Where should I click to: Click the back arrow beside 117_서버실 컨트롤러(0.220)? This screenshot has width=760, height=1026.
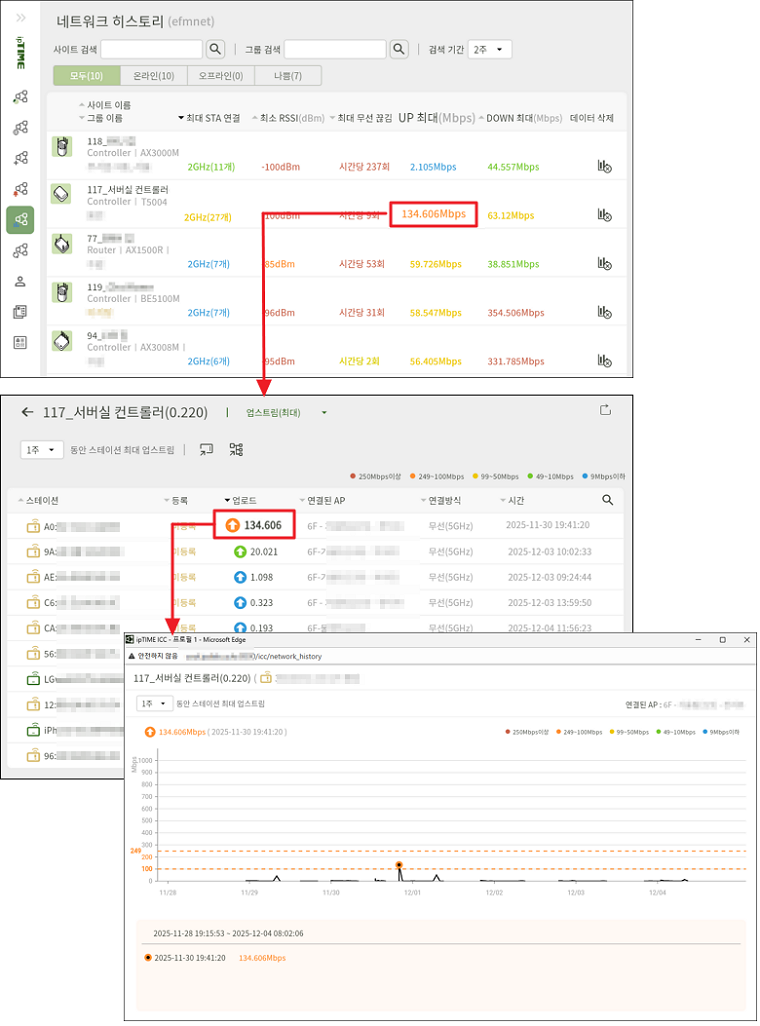[27, 412]
